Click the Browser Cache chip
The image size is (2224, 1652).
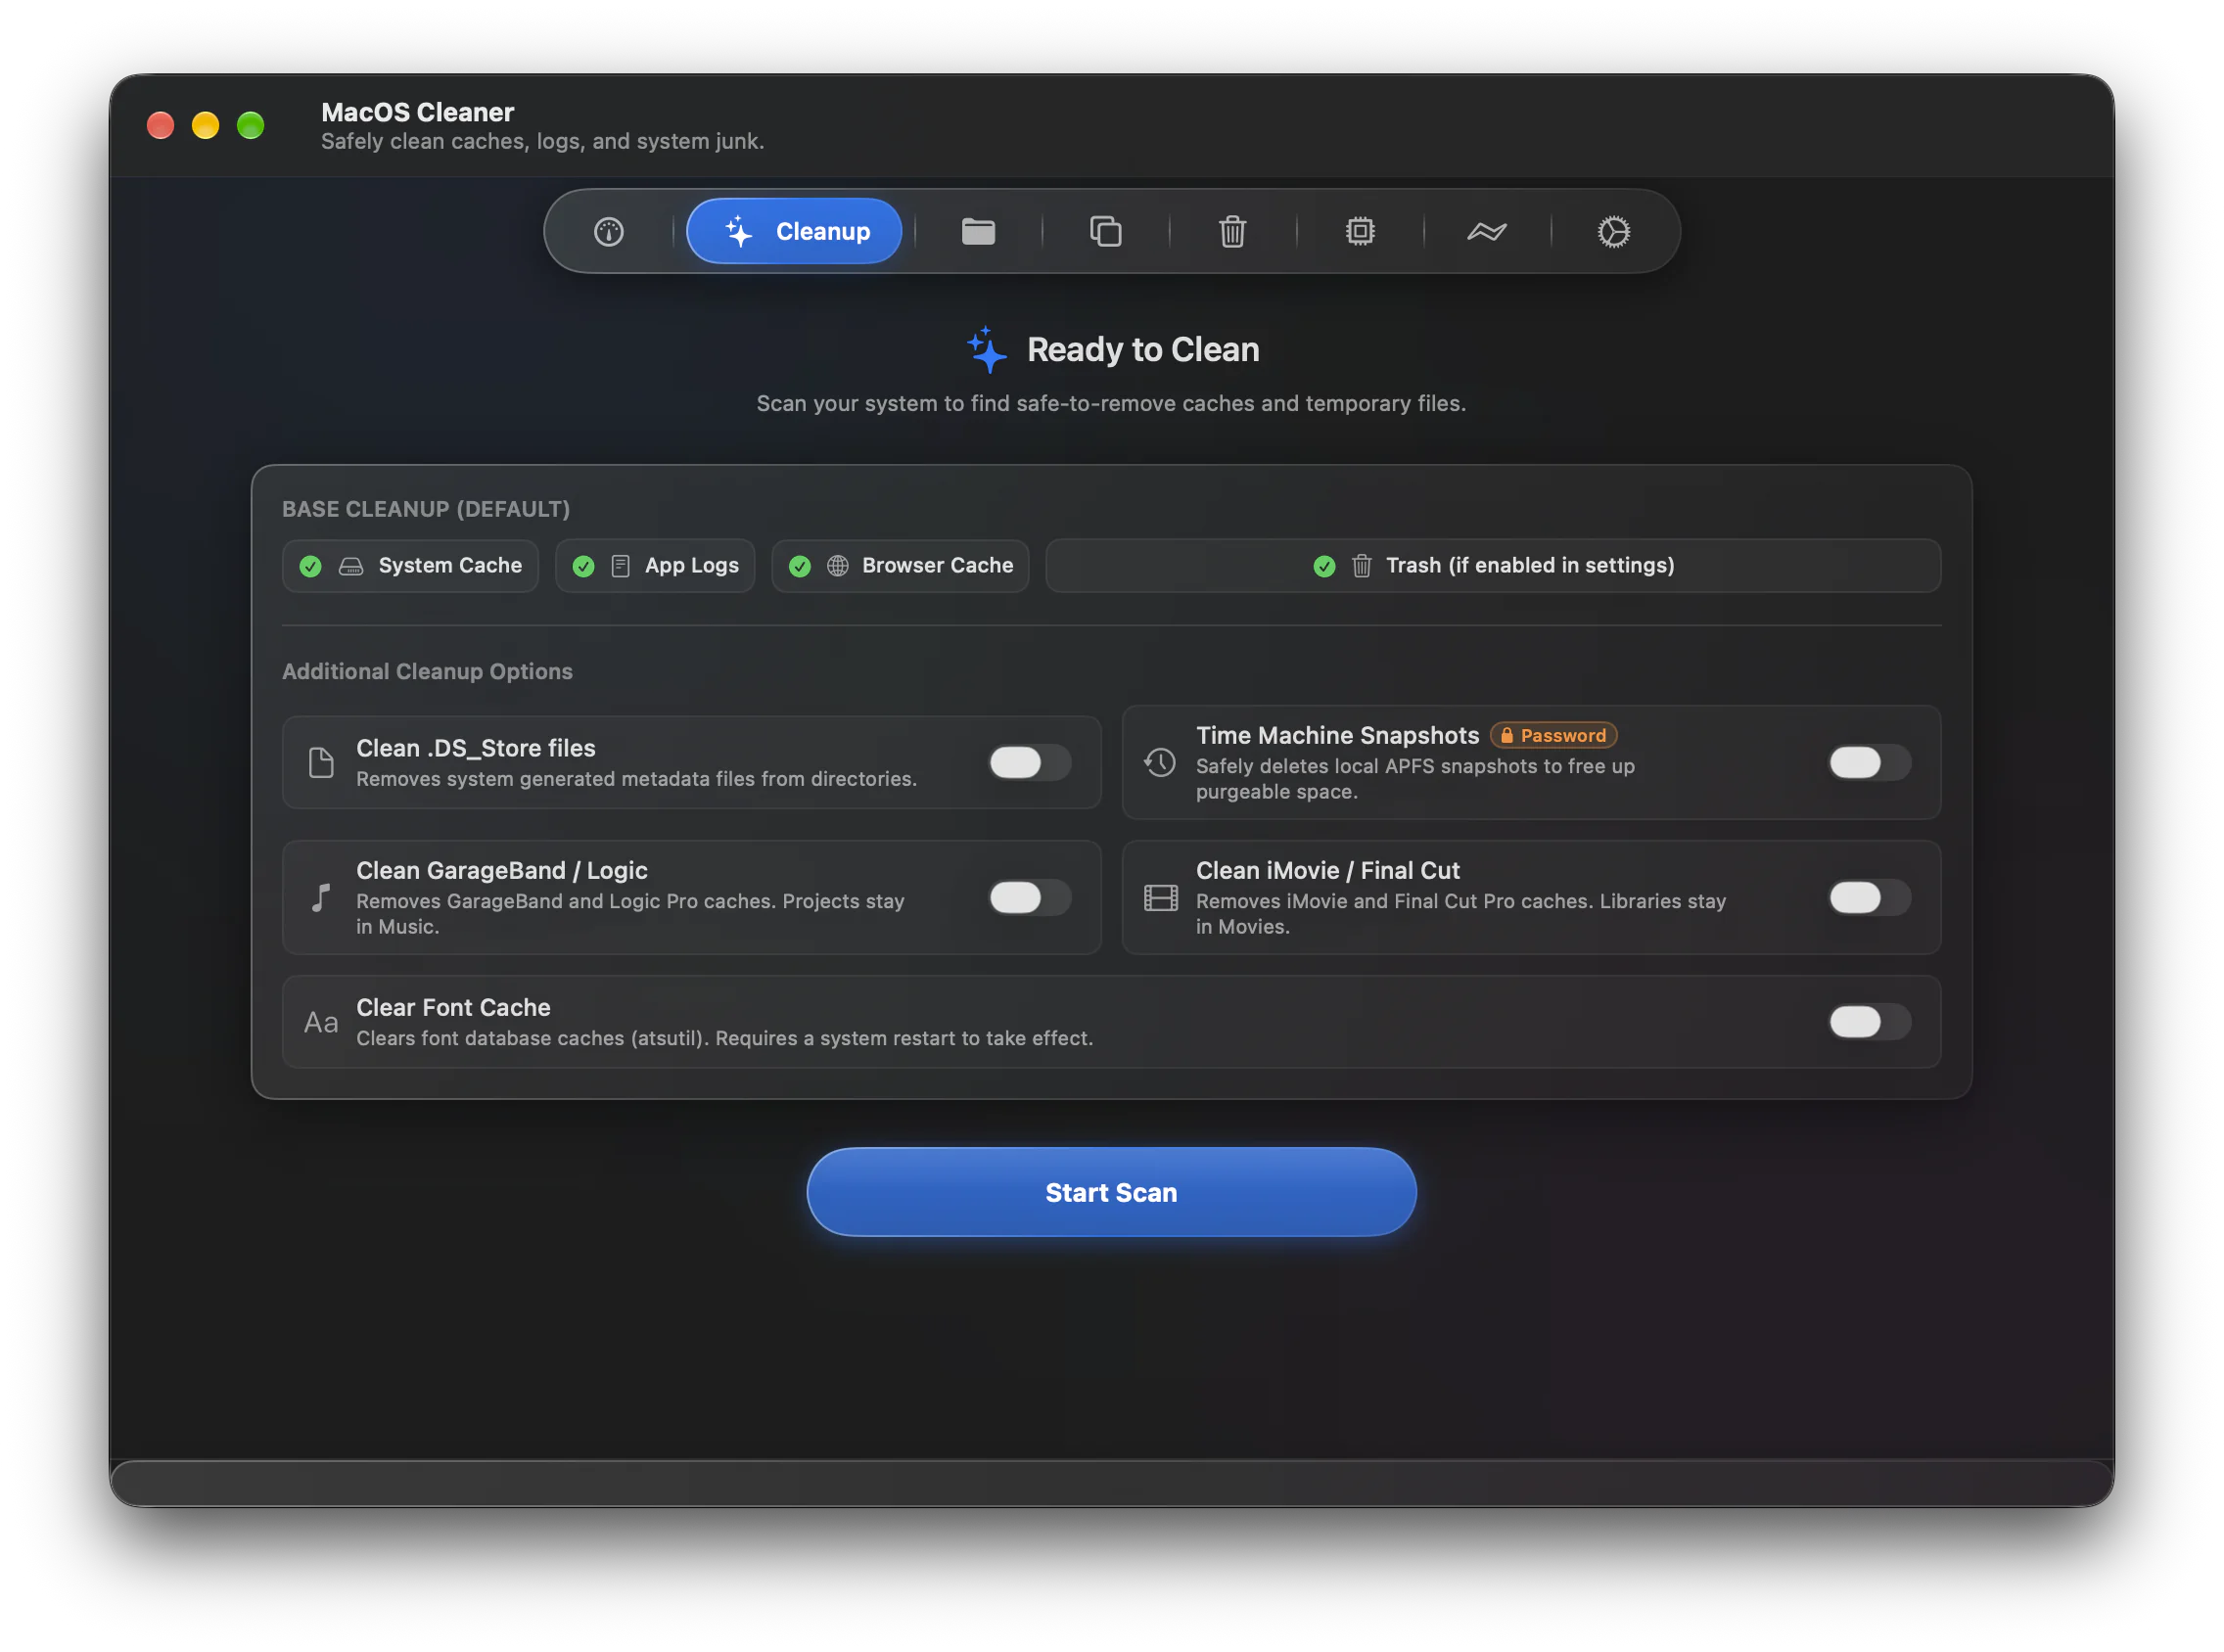tap(900, 566)
